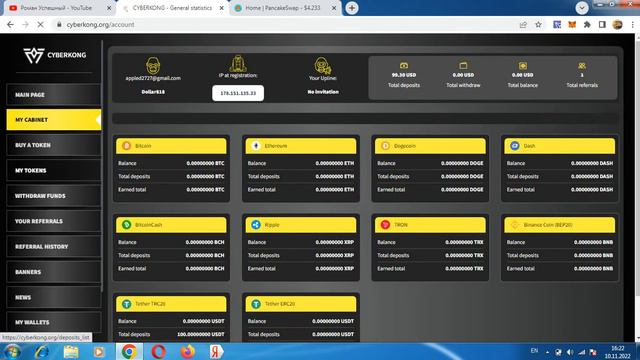The height and width of the screenshot is (360, 640).
Task: Click the Share page icon in address bar
Action: click(523, 24)
